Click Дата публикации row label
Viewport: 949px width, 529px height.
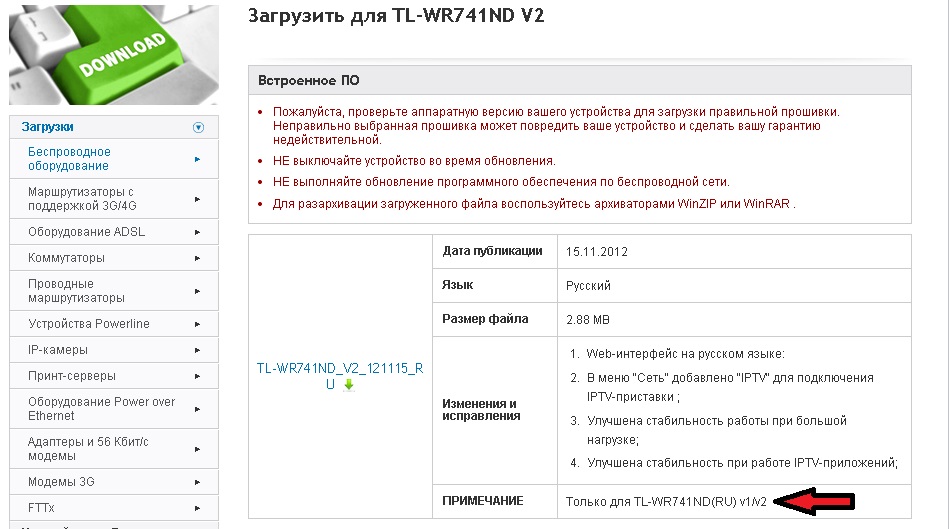(x=492, y=251)
